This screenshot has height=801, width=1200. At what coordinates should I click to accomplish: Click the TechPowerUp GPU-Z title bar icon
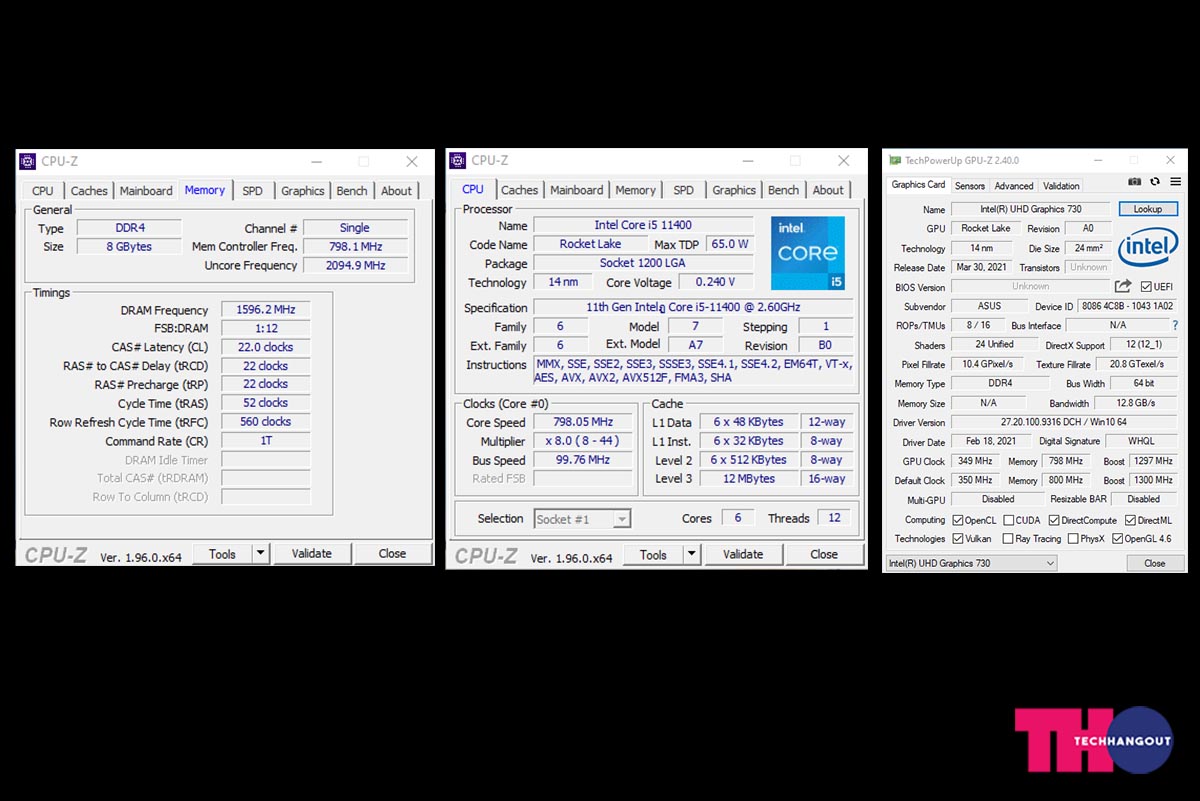click(x=894, y=160)
